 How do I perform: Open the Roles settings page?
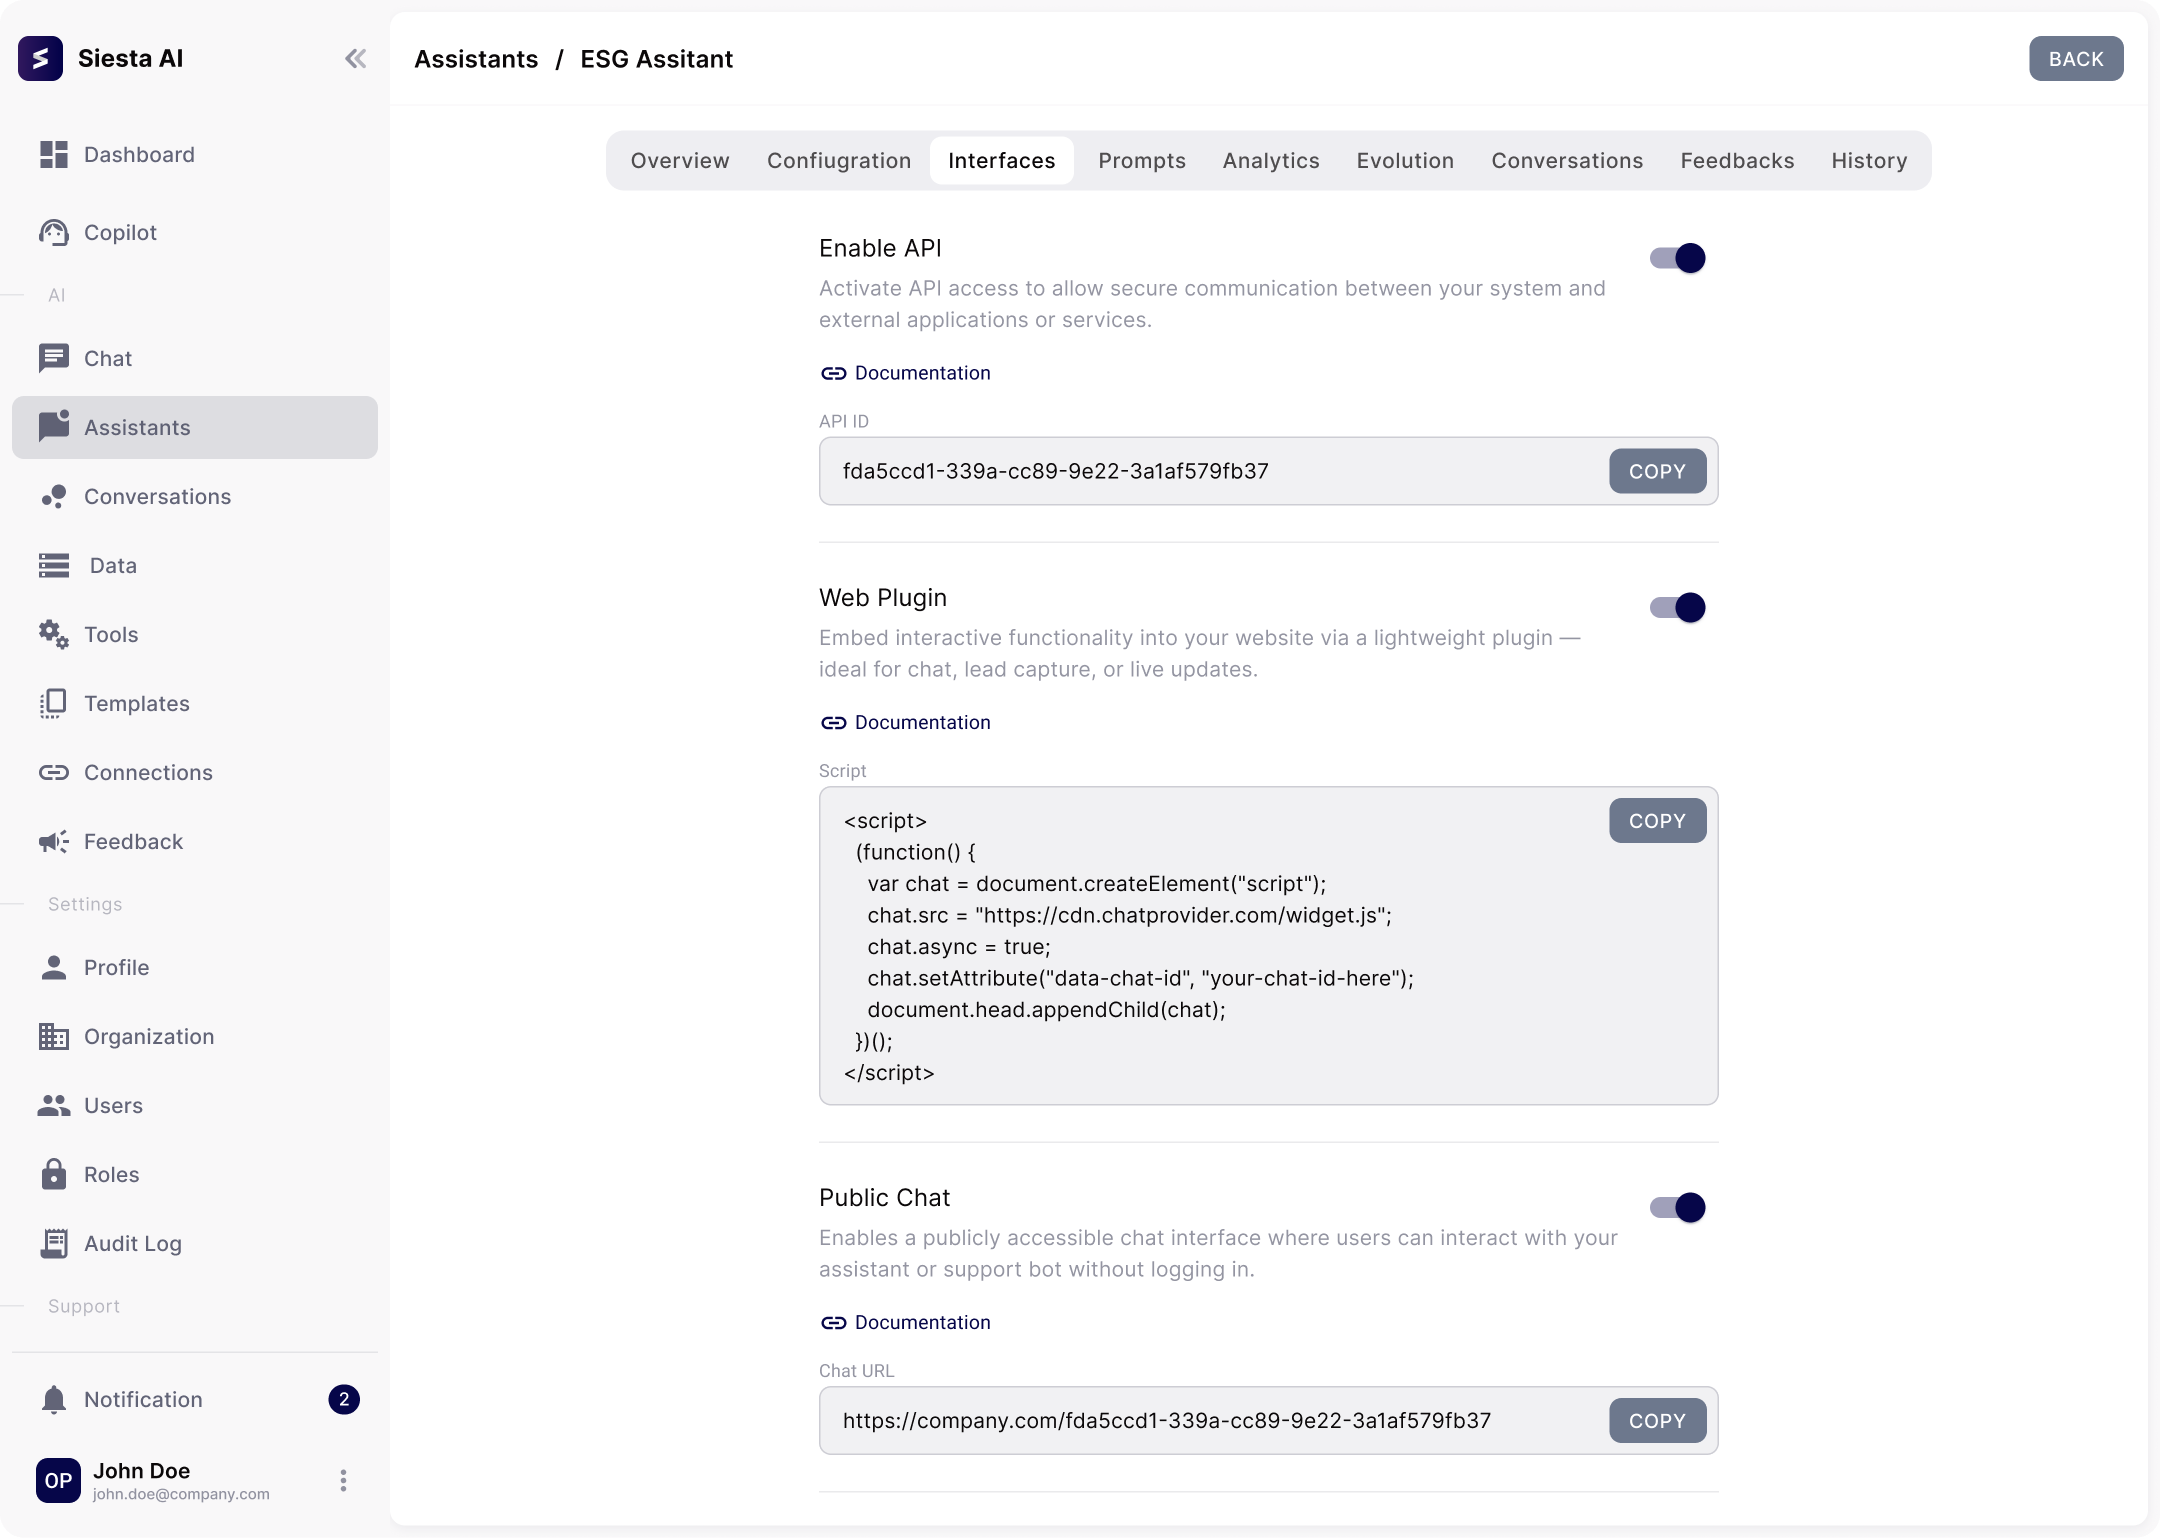click(195, 1174)
